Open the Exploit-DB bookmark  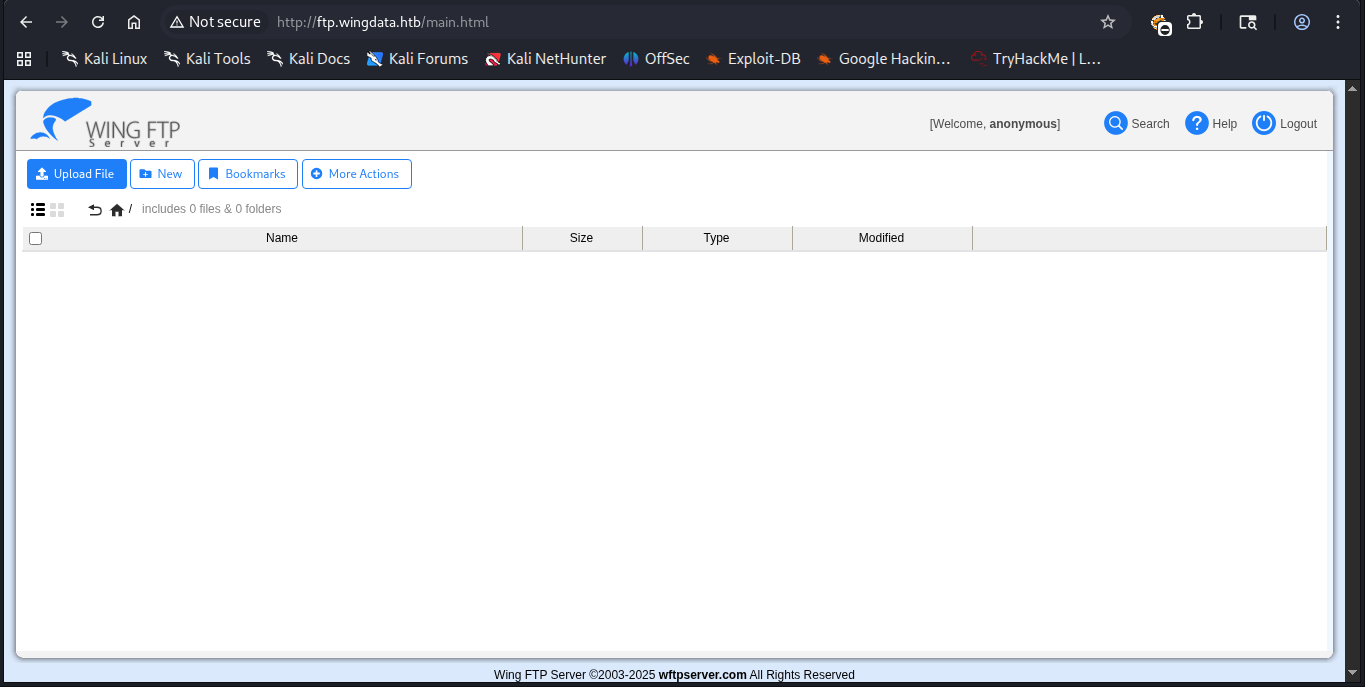tap(753, 59)
